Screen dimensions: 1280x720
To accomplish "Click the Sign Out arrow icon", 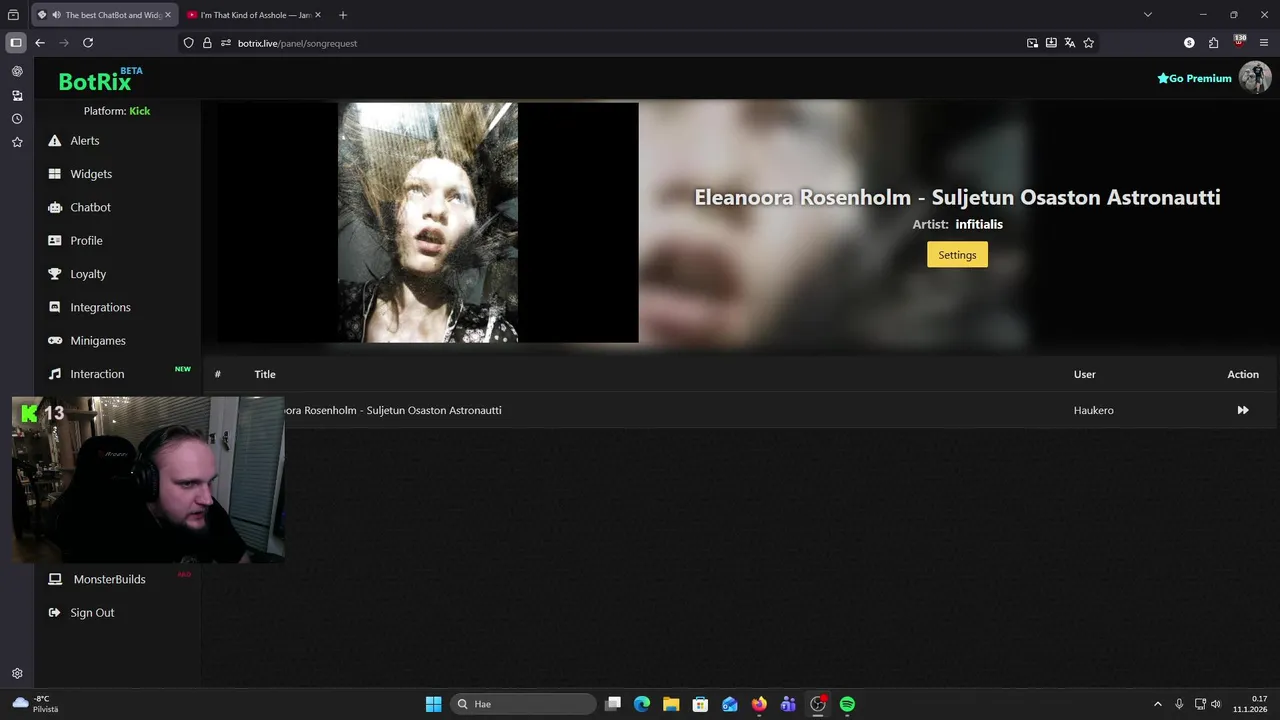I will [x=55, y=613].
